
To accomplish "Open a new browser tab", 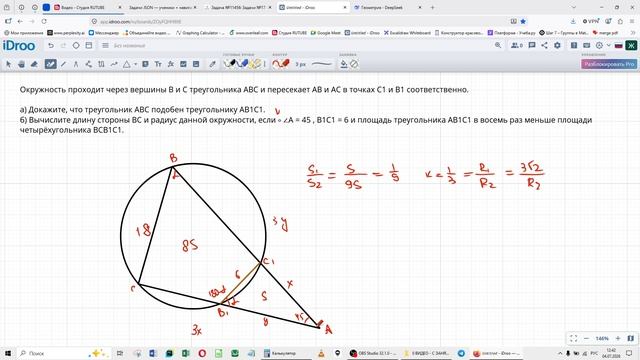I will point(432,7).
